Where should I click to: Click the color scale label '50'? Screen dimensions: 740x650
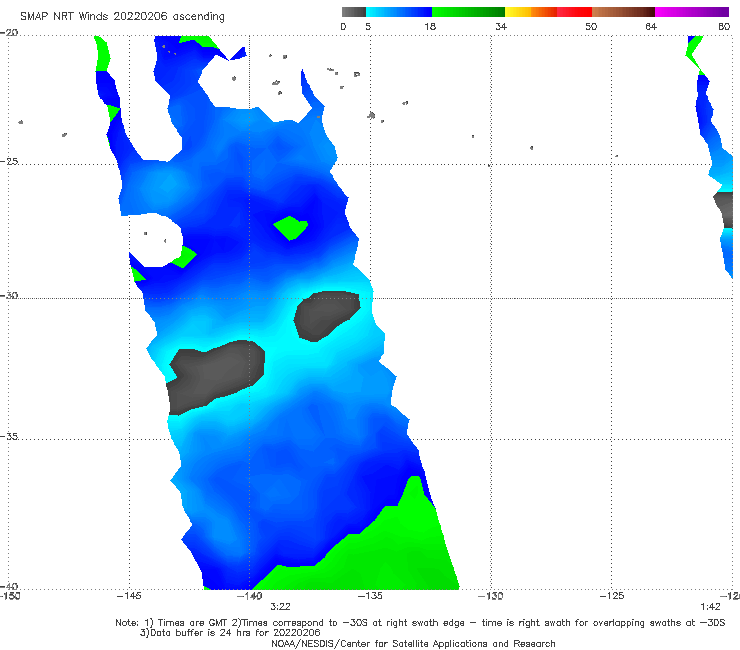[591, 26]
